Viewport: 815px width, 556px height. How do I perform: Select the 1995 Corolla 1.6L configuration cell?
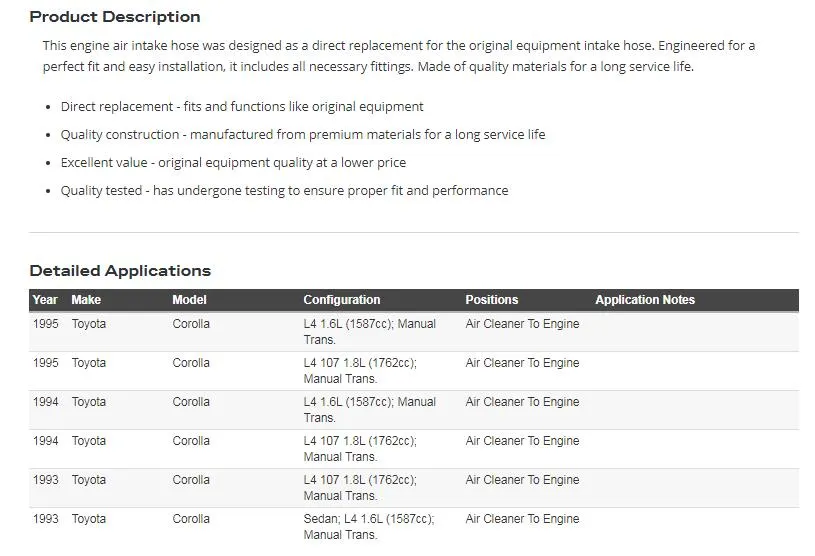369,332
